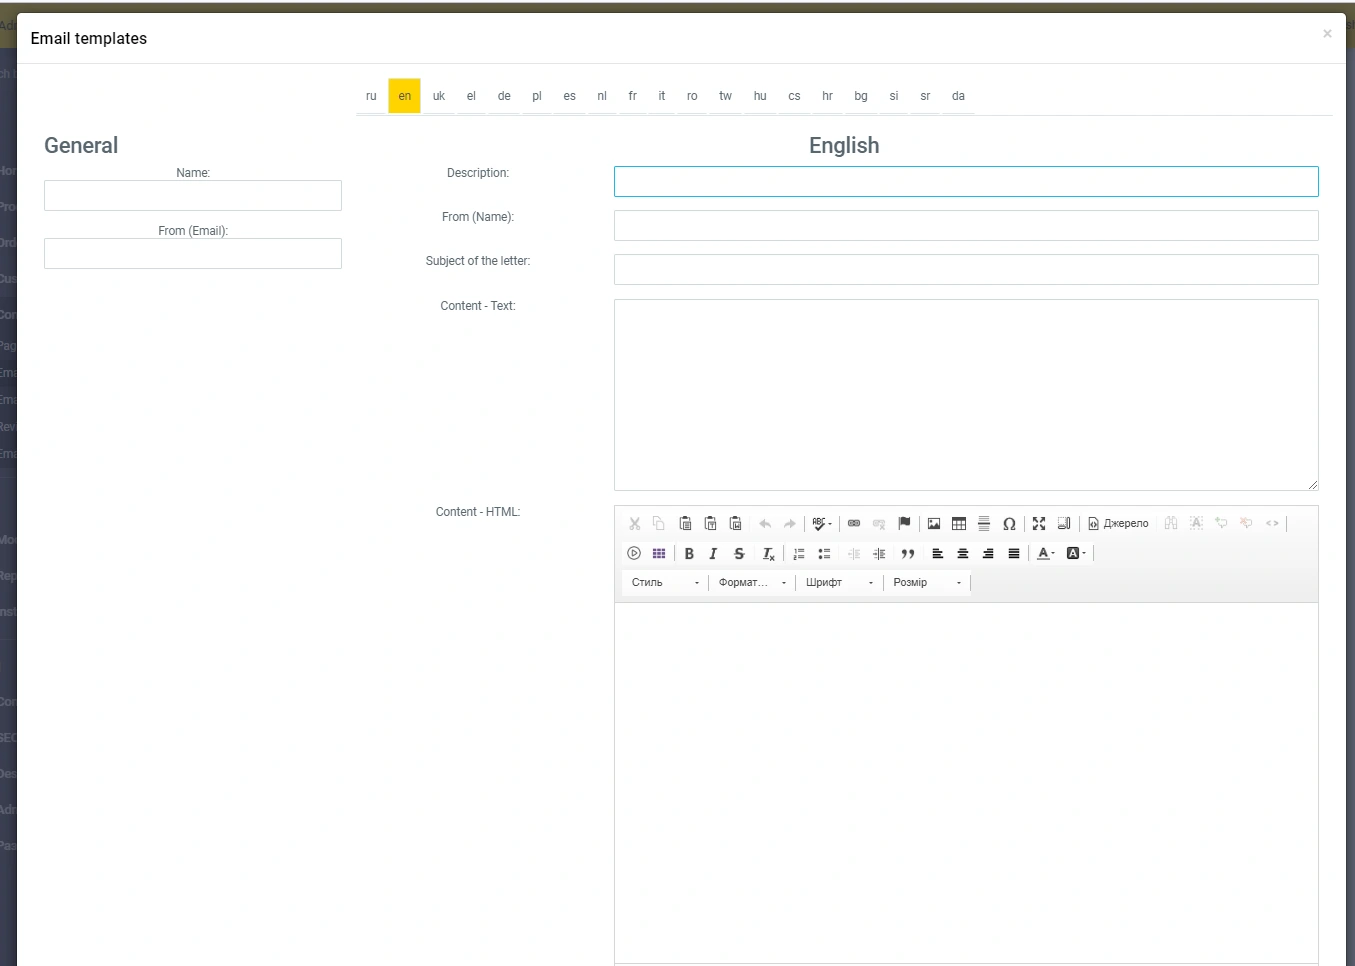Image resolution: width=1355 pixels, height=966 pixels.
Task: Select the 'ru' language tab
Action: tap(371, 97)
